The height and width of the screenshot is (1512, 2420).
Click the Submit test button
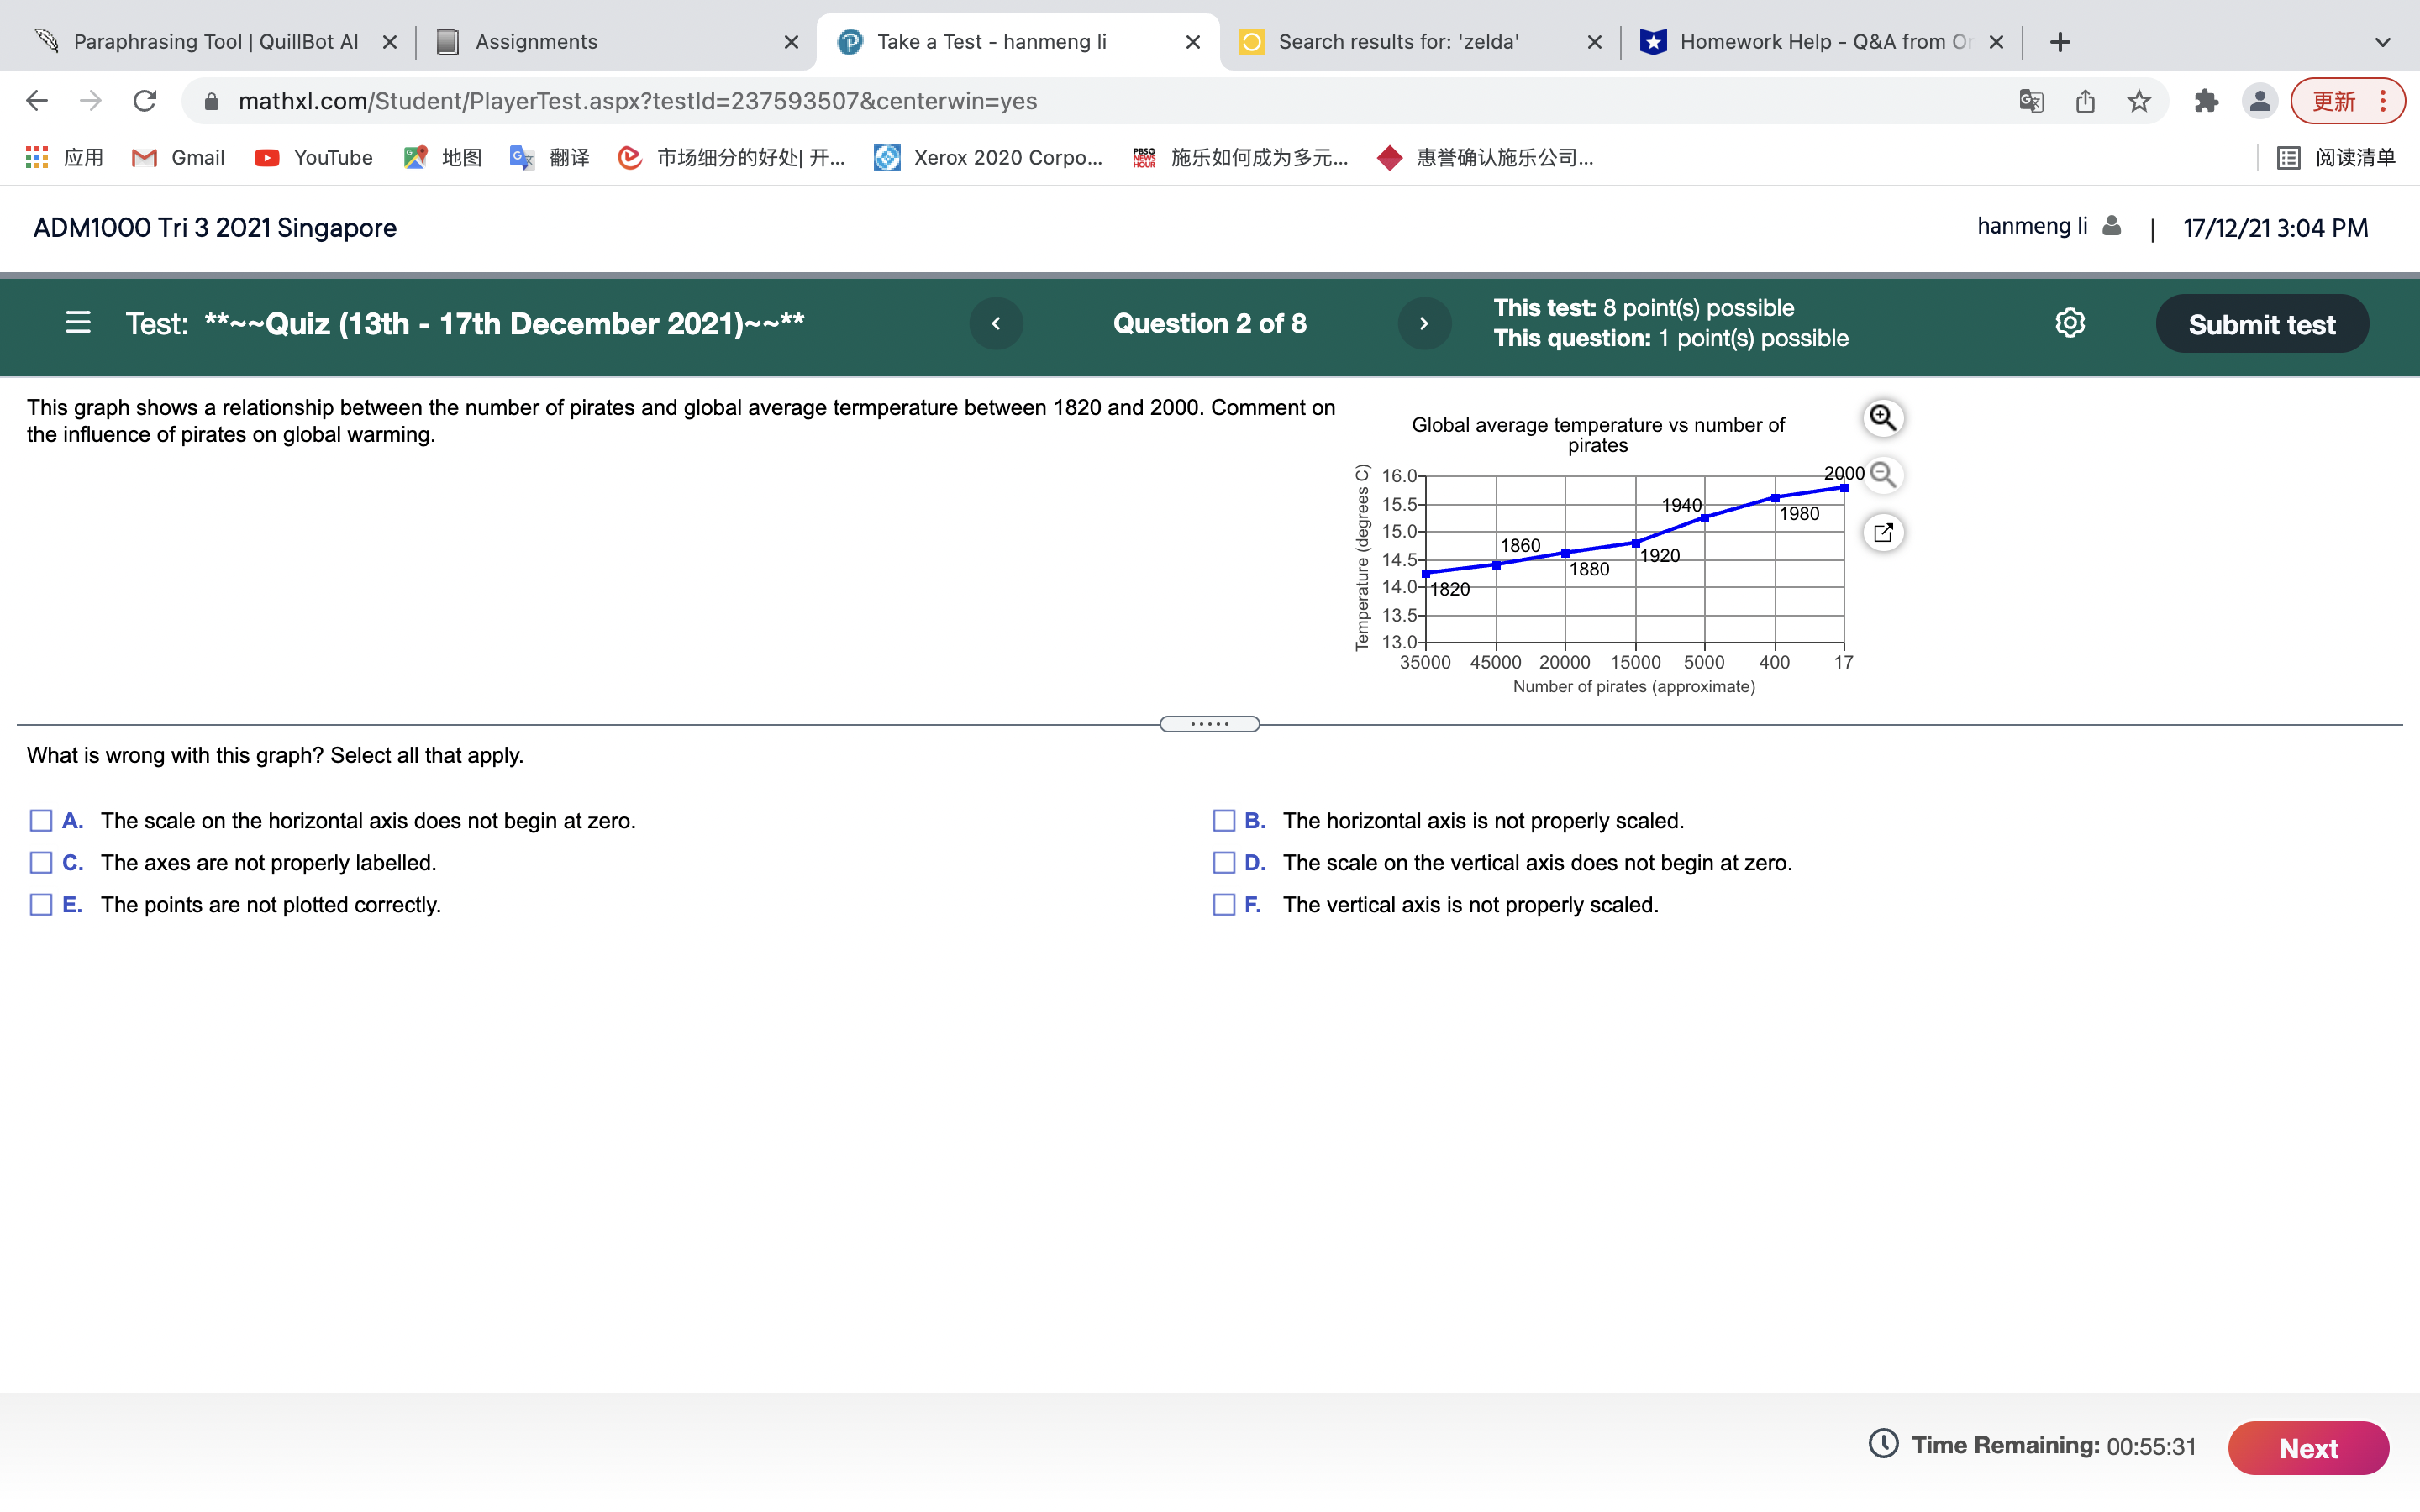click(2261, 322)
